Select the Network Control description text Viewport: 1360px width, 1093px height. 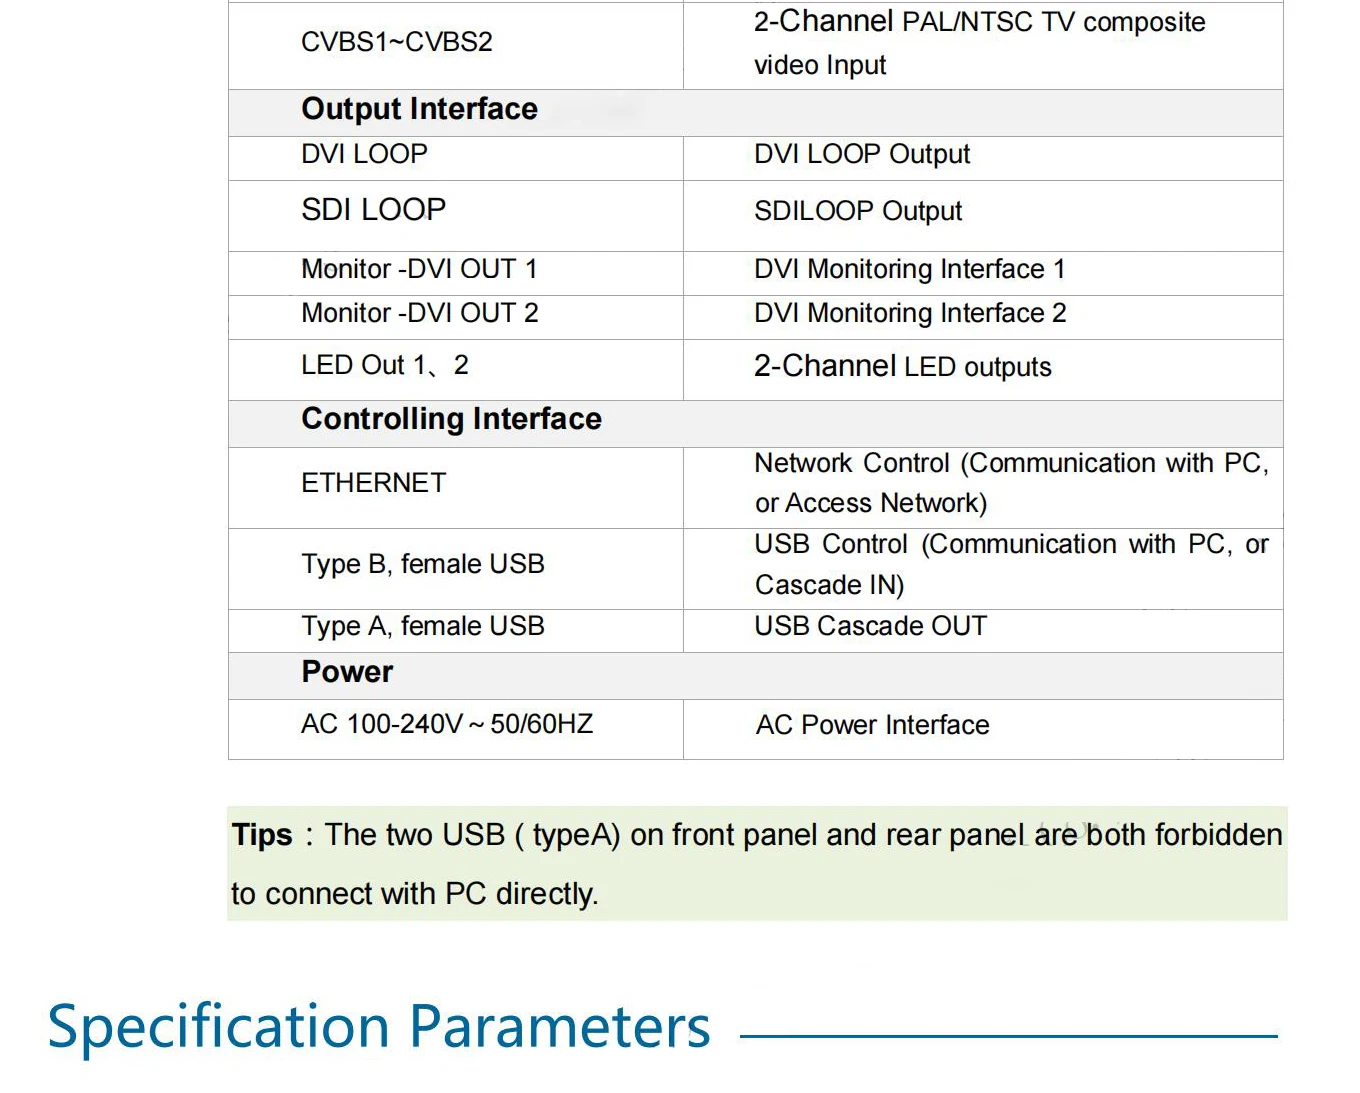tap(1011, 483)
